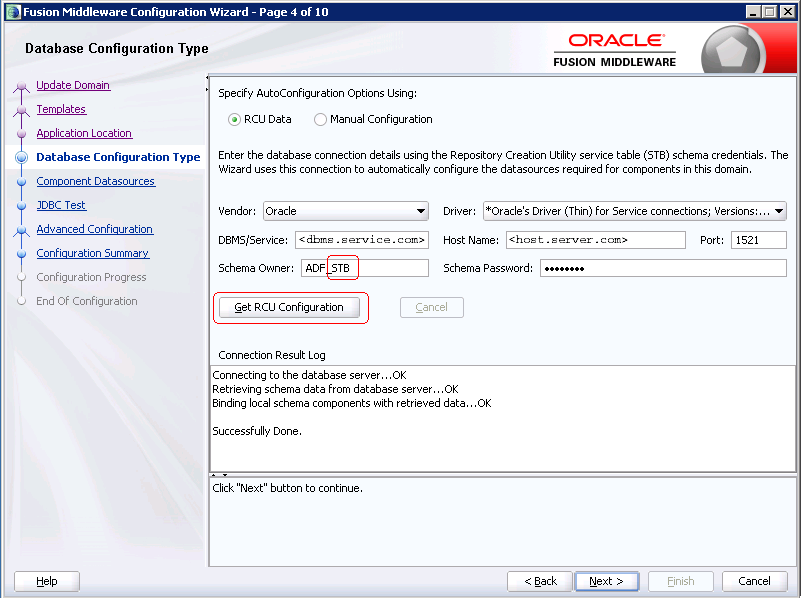Click the current step marker for Database Configuration Type

[x=21, y=157]
